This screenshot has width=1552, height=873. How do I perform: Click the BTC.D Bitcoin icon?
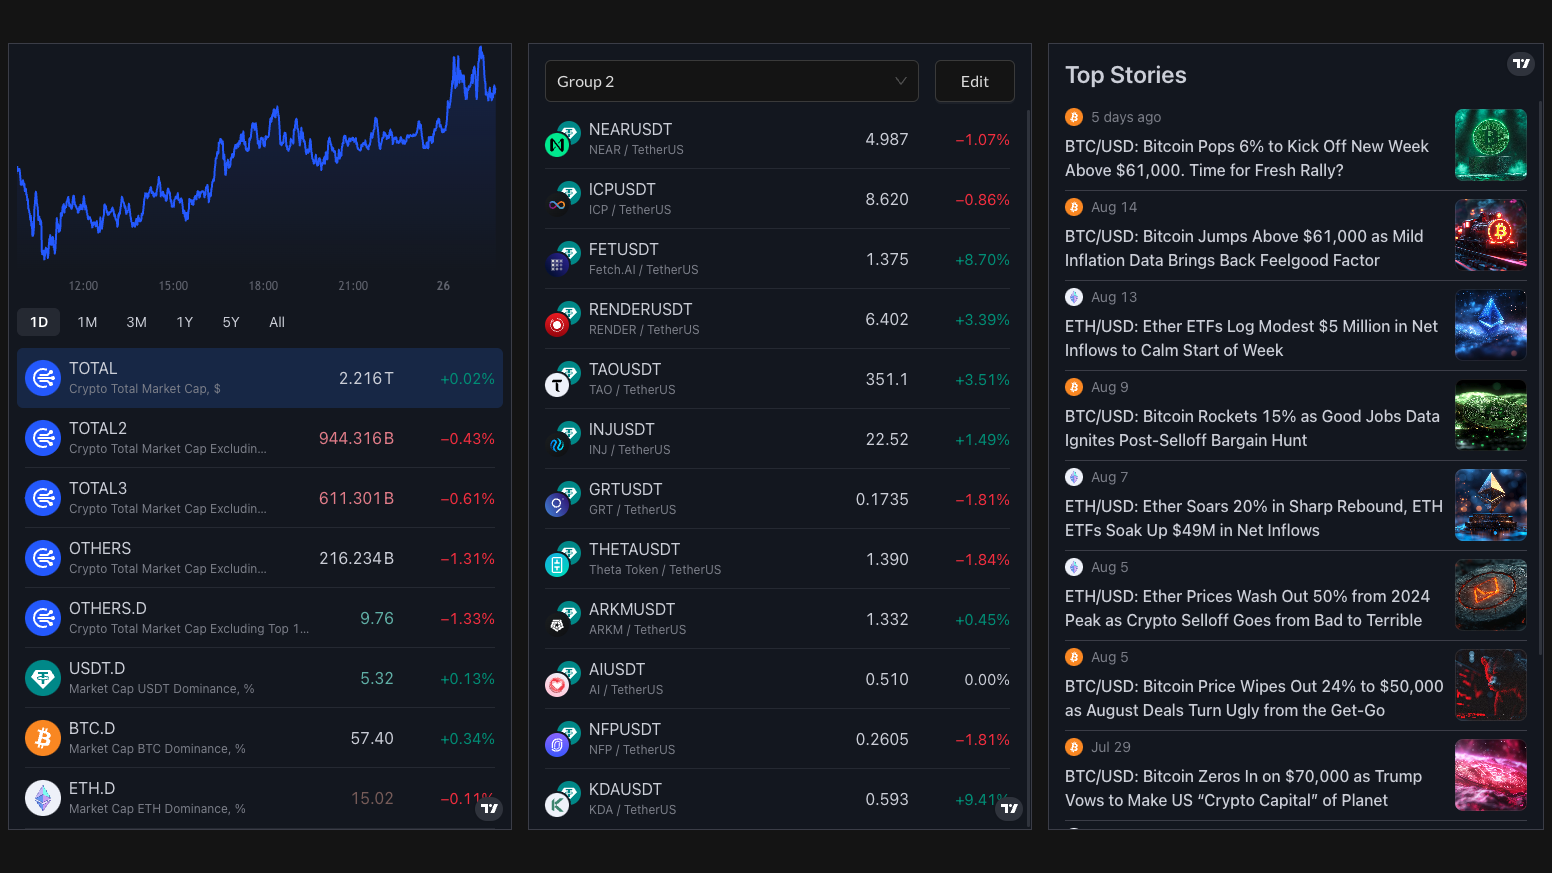[x=43, y=738]
